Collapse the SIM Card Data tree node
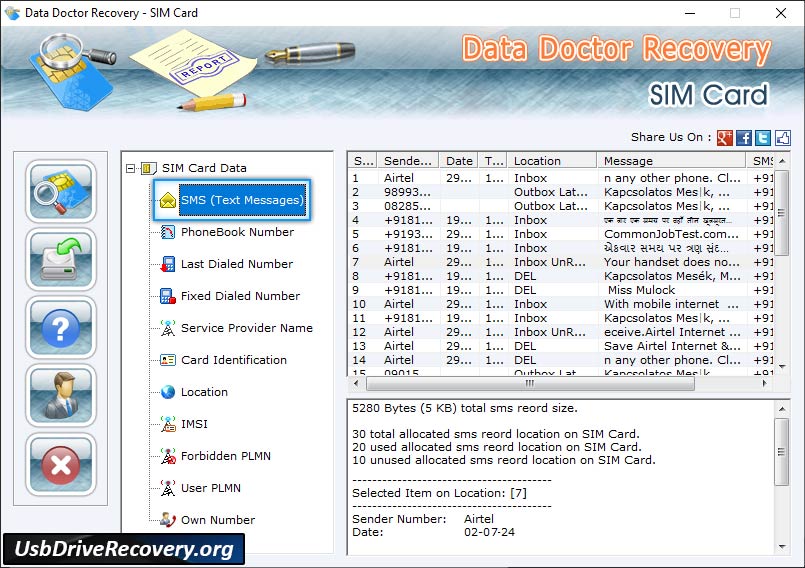Image resolution: width=805 pixels, height=568 pixels. pos(130,168)
